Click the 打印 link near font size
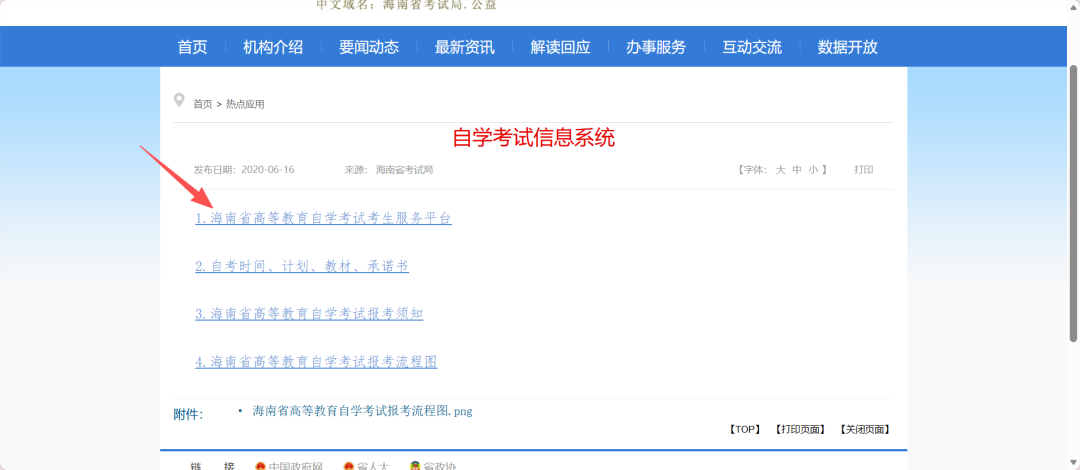 864,170
